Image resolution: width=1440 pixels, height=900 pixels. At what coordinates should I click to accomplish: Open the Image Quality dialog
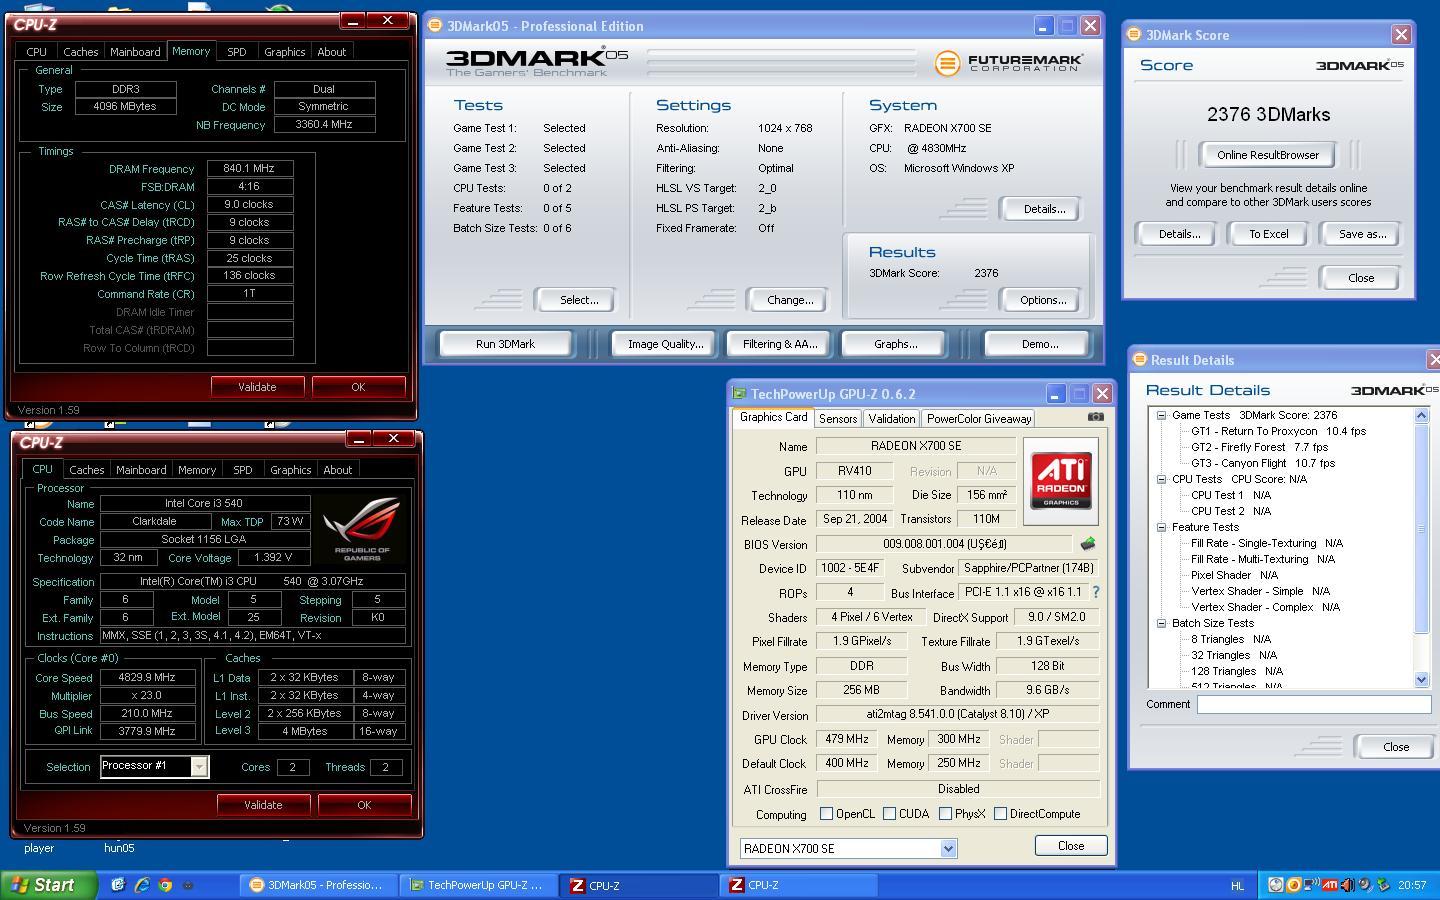tap(665, 344)
